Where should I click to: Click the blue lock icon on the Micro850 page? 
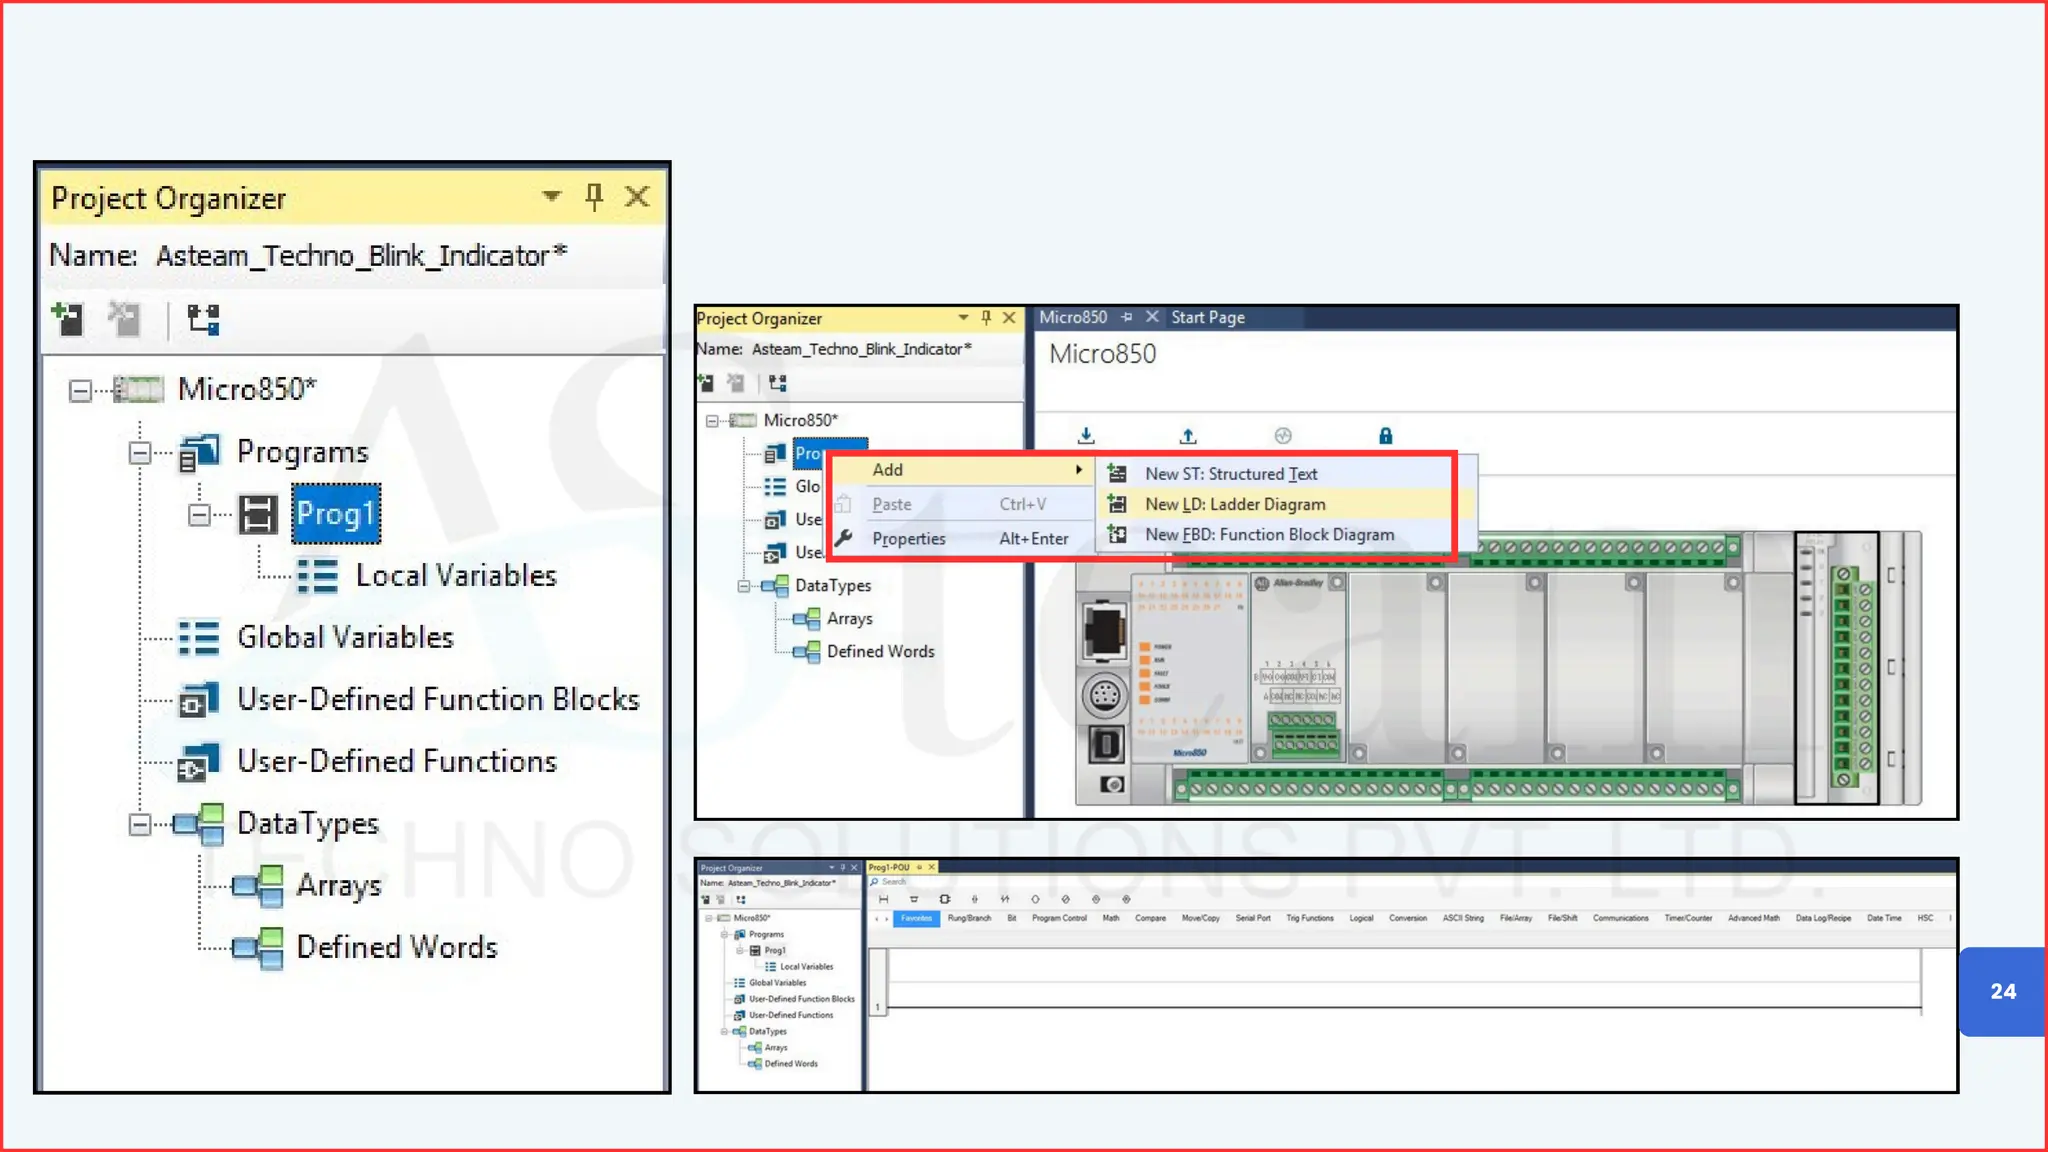[x=1385, y=436]
